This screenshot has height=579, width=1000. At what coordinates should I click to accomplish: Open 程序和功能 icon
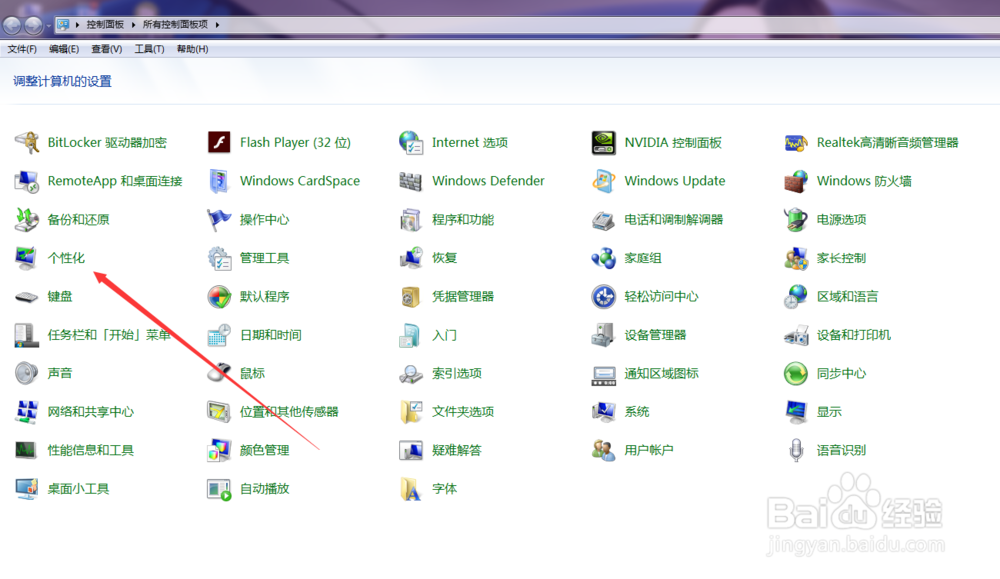pos(411,219)
